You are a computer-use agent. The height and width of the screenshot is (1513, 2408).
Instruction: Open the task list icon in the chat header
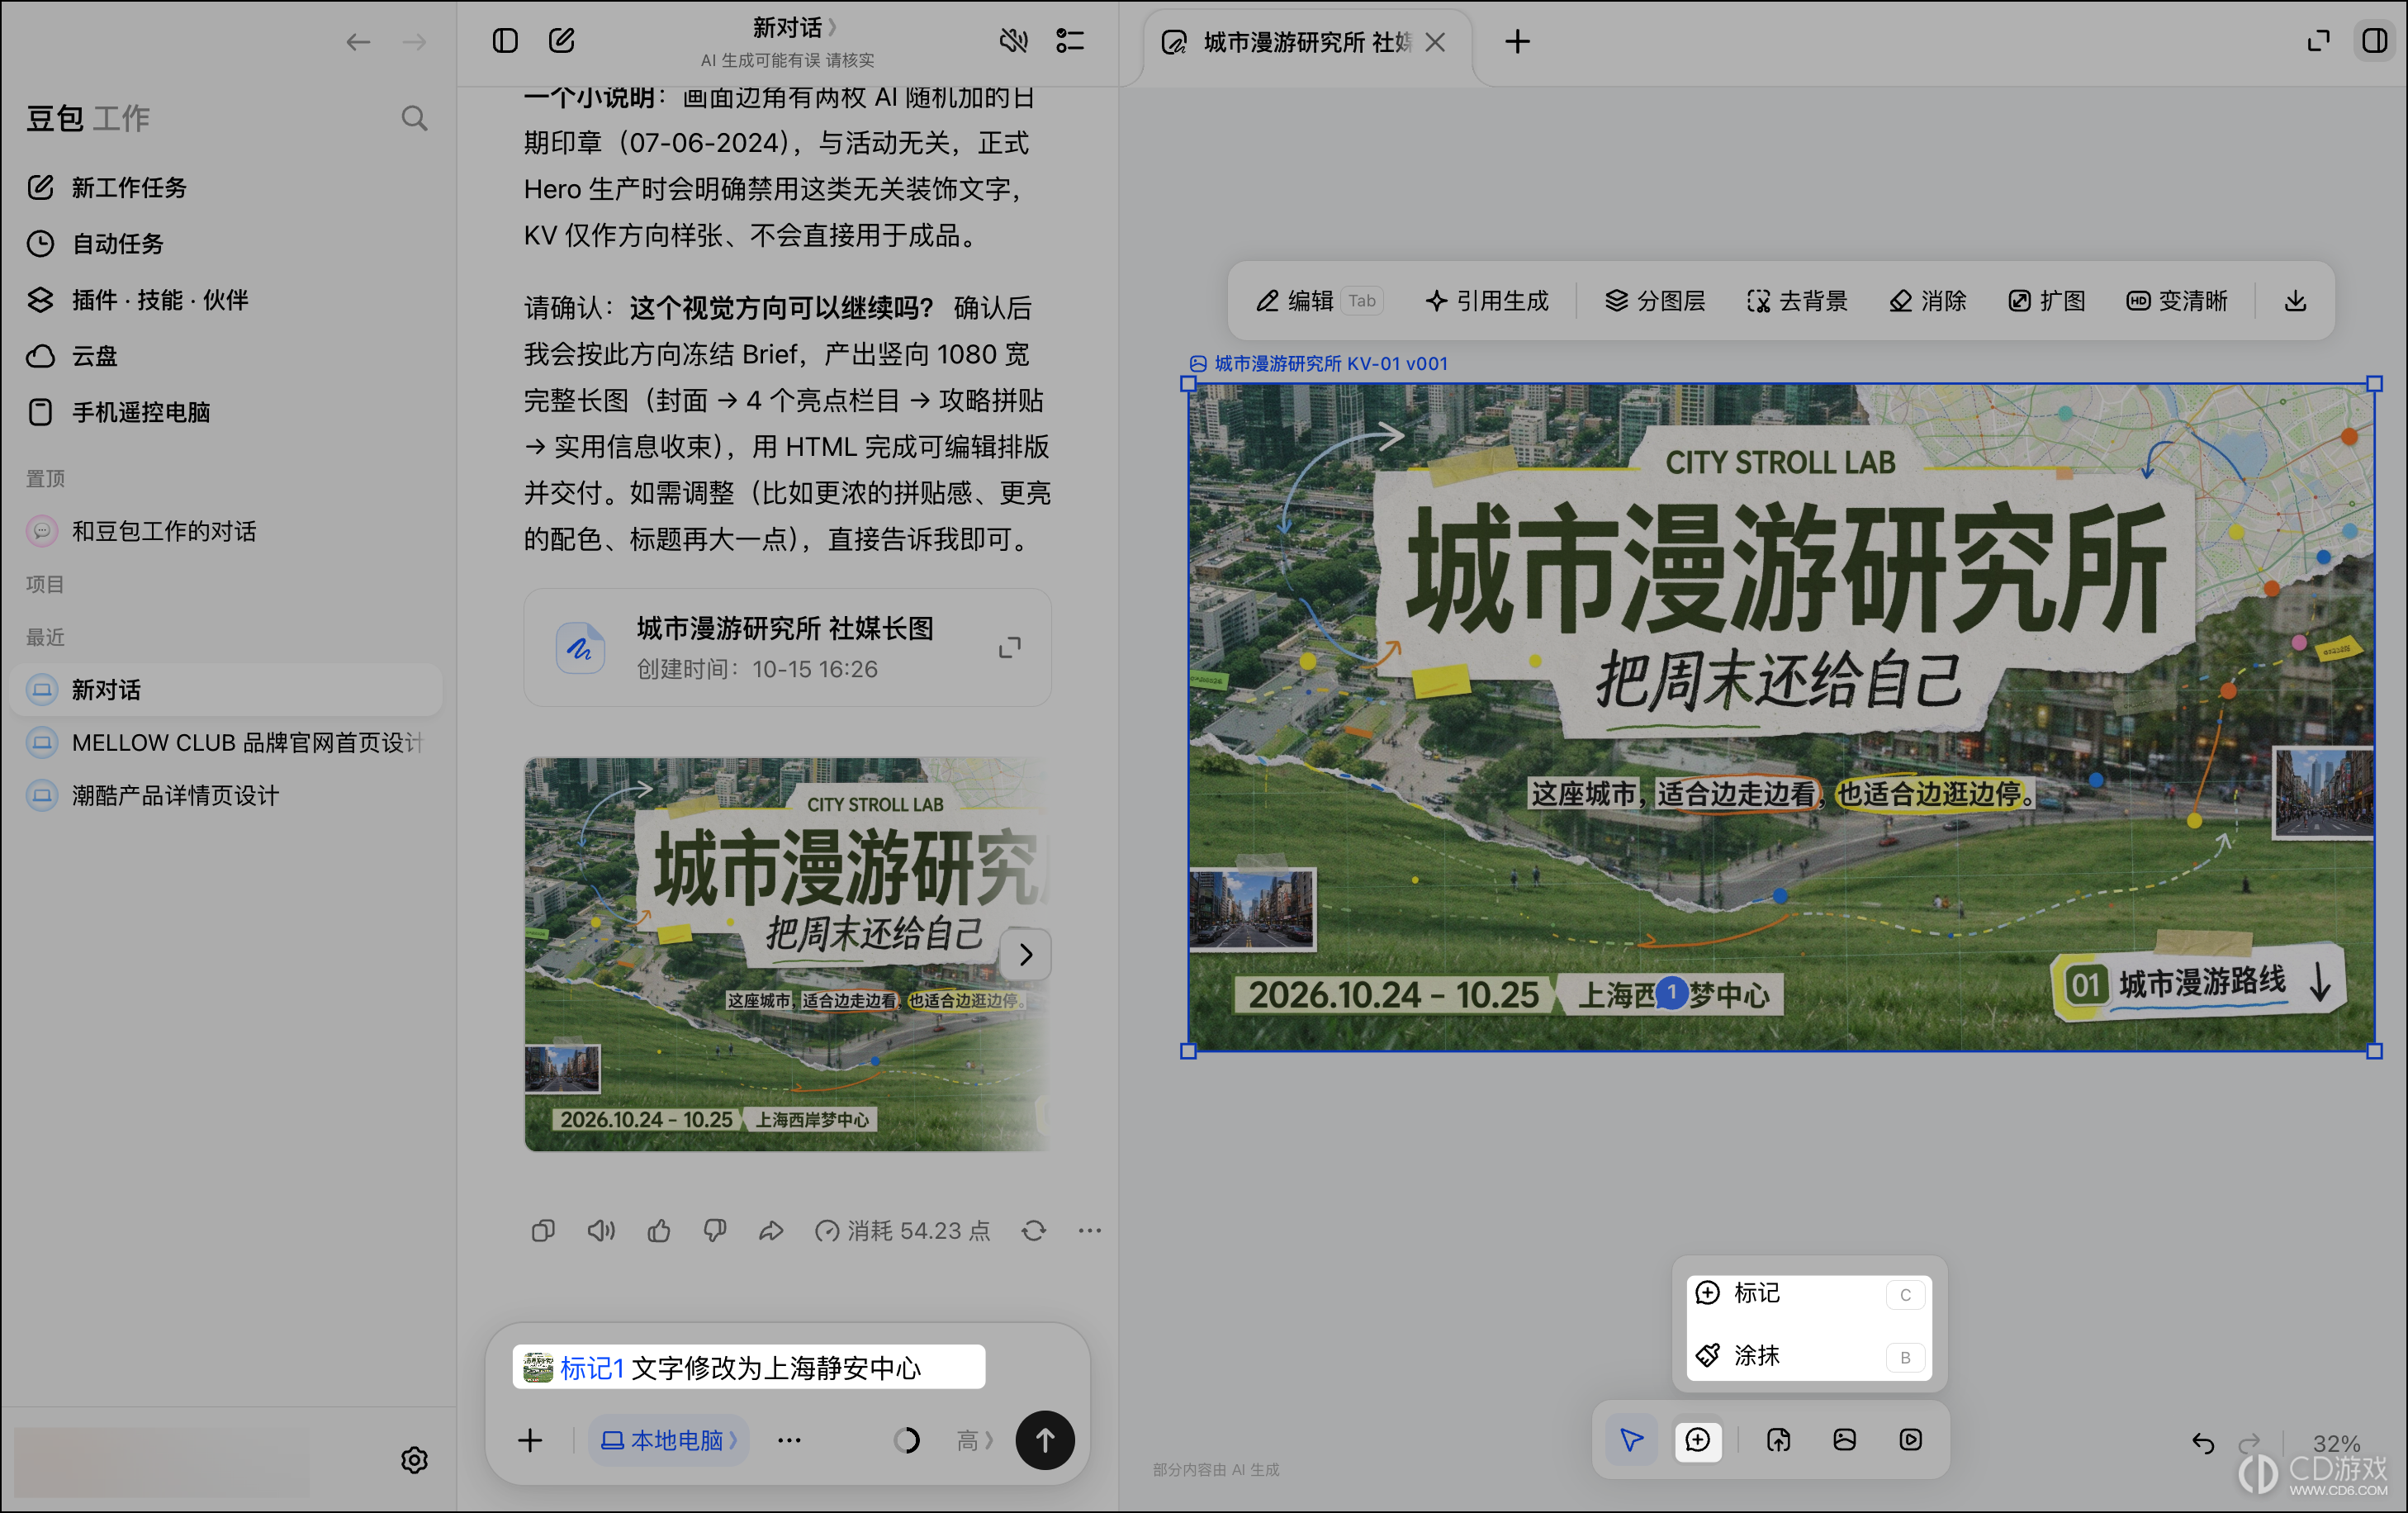(1070, 41)
